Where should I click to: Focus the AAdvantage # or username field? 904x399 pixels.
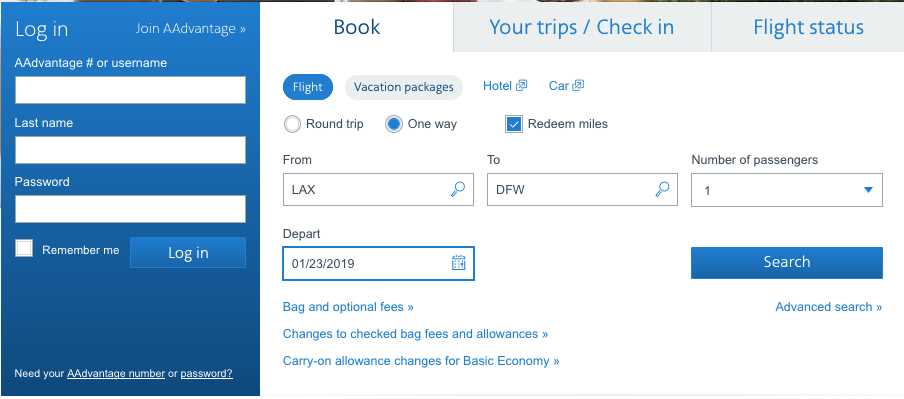coord(130,90)
